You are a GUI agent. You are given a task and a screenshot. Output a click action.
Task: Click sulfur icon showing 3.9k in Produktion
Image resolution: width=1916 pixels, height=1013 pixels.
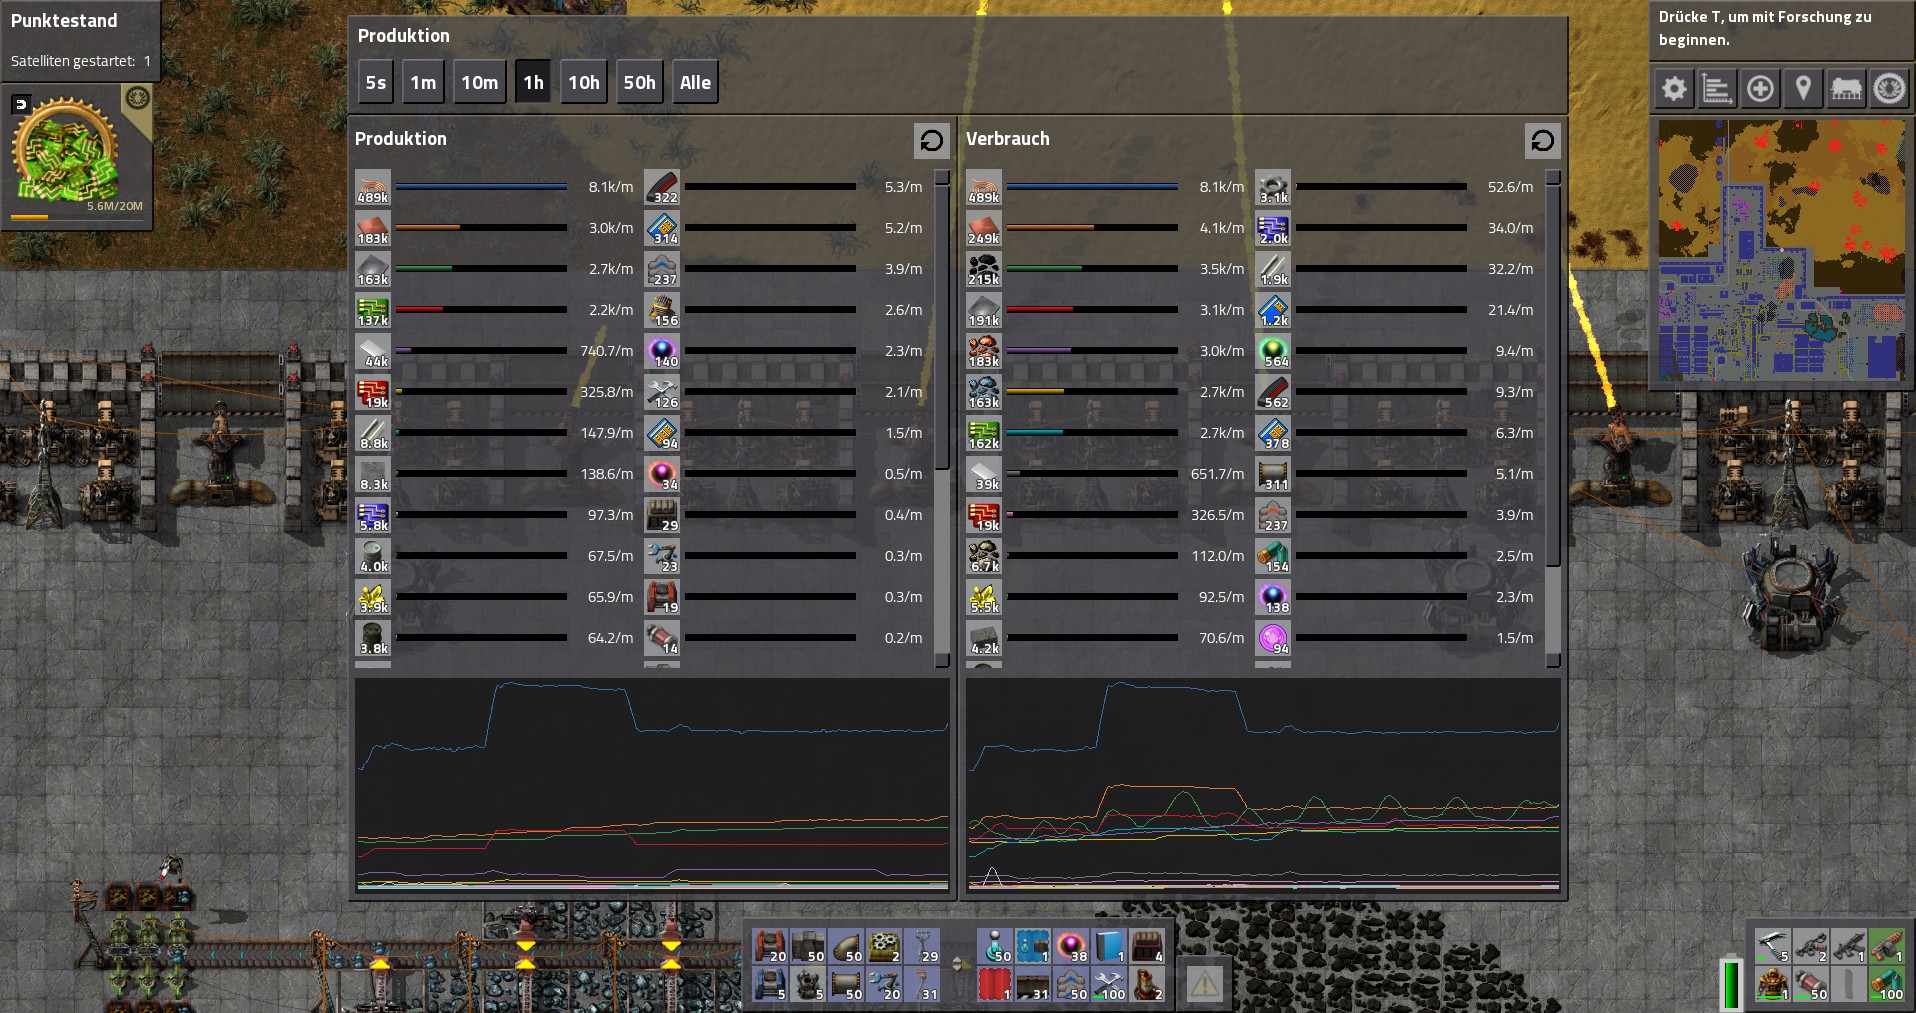coord(373,597)
